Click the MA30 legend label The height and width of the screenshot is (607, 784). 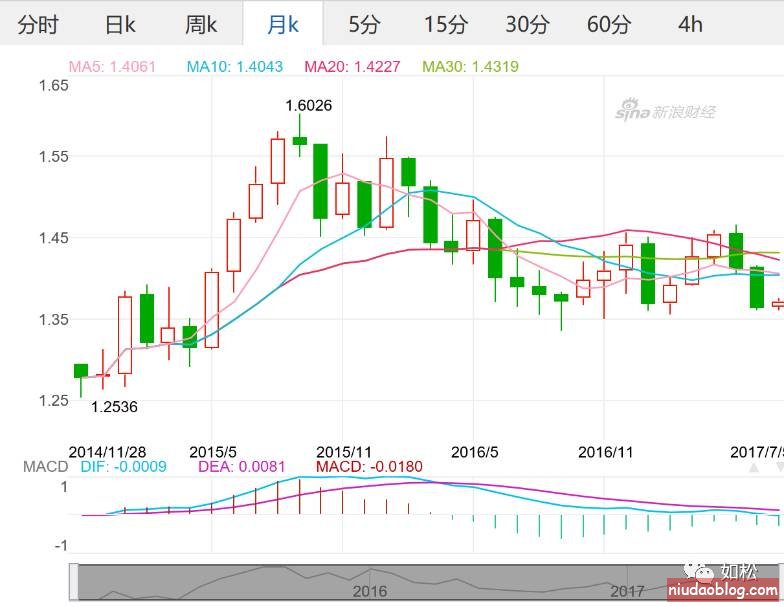470,67
